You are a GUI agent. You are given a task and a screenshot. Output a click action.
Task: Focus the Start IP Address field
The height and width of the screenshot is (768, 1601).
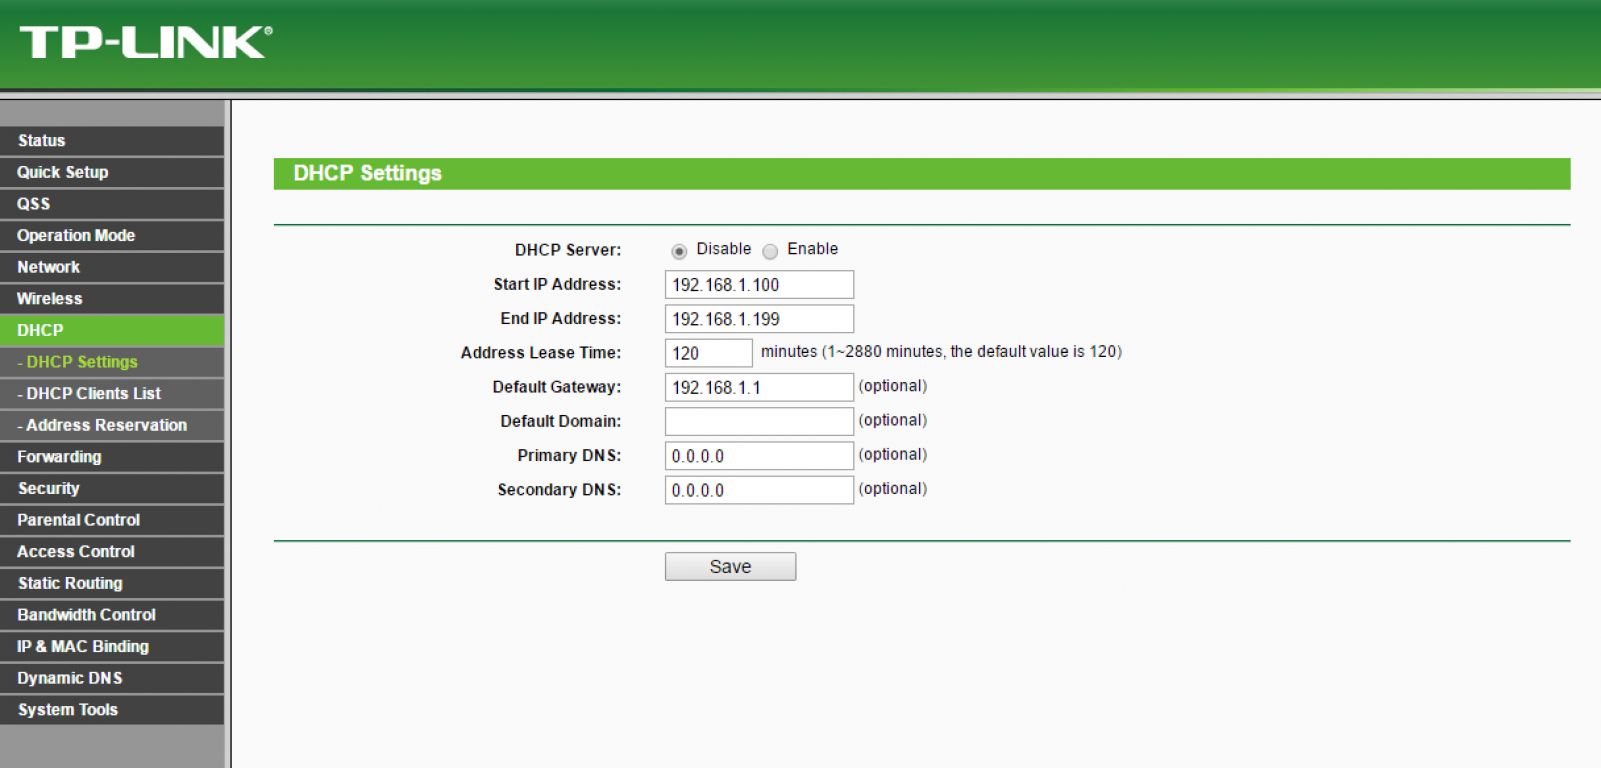(x=759, y=285)
